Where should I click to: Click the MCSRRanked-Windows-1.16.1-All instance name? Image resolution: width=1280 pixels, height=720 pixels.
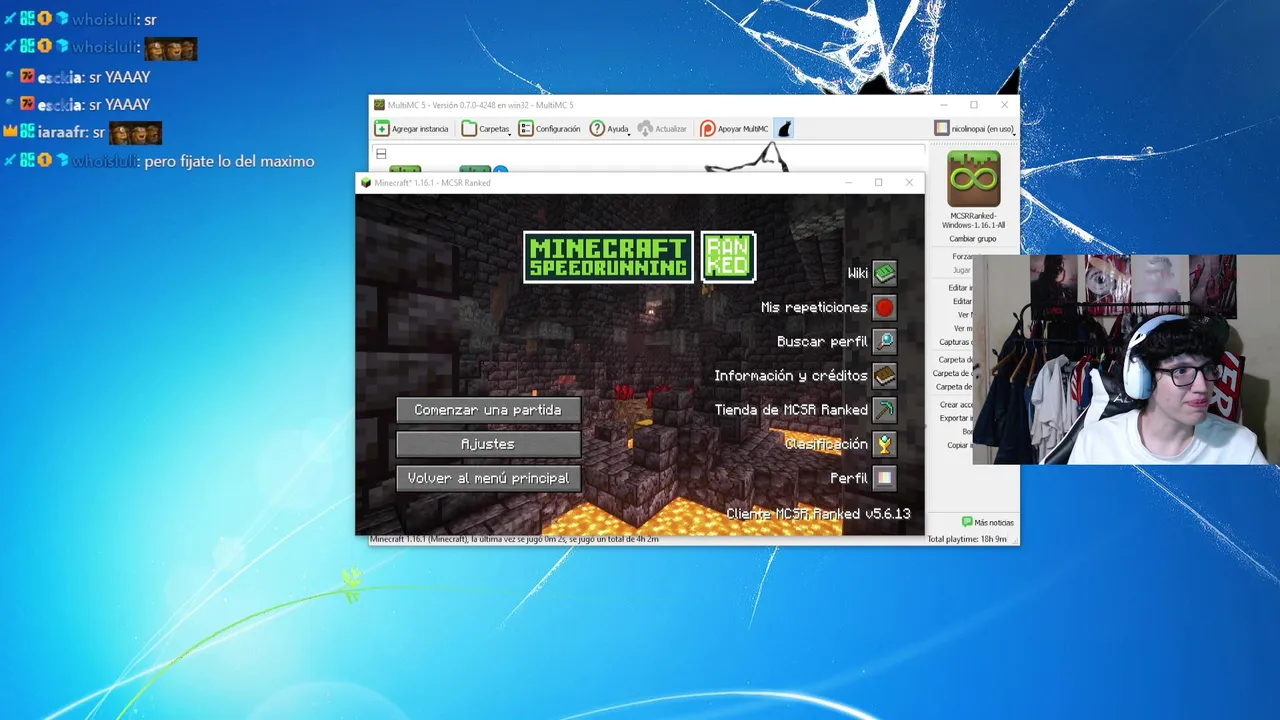(x=973, y=220)
